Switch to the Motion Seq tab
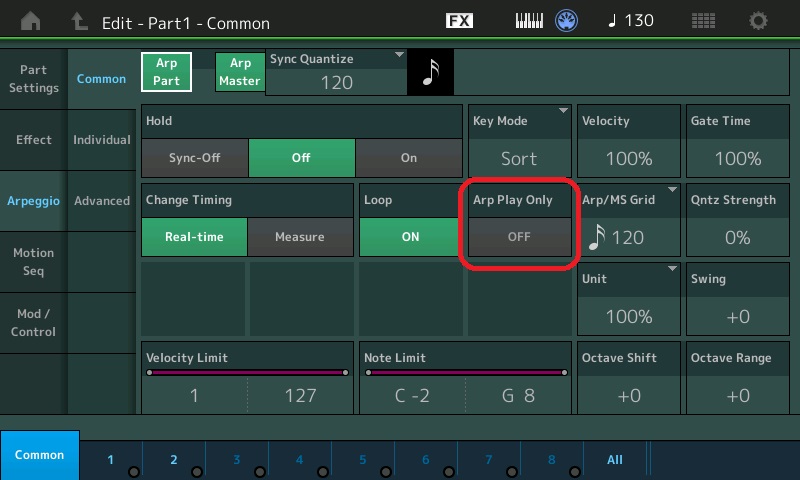 (33, 262)
